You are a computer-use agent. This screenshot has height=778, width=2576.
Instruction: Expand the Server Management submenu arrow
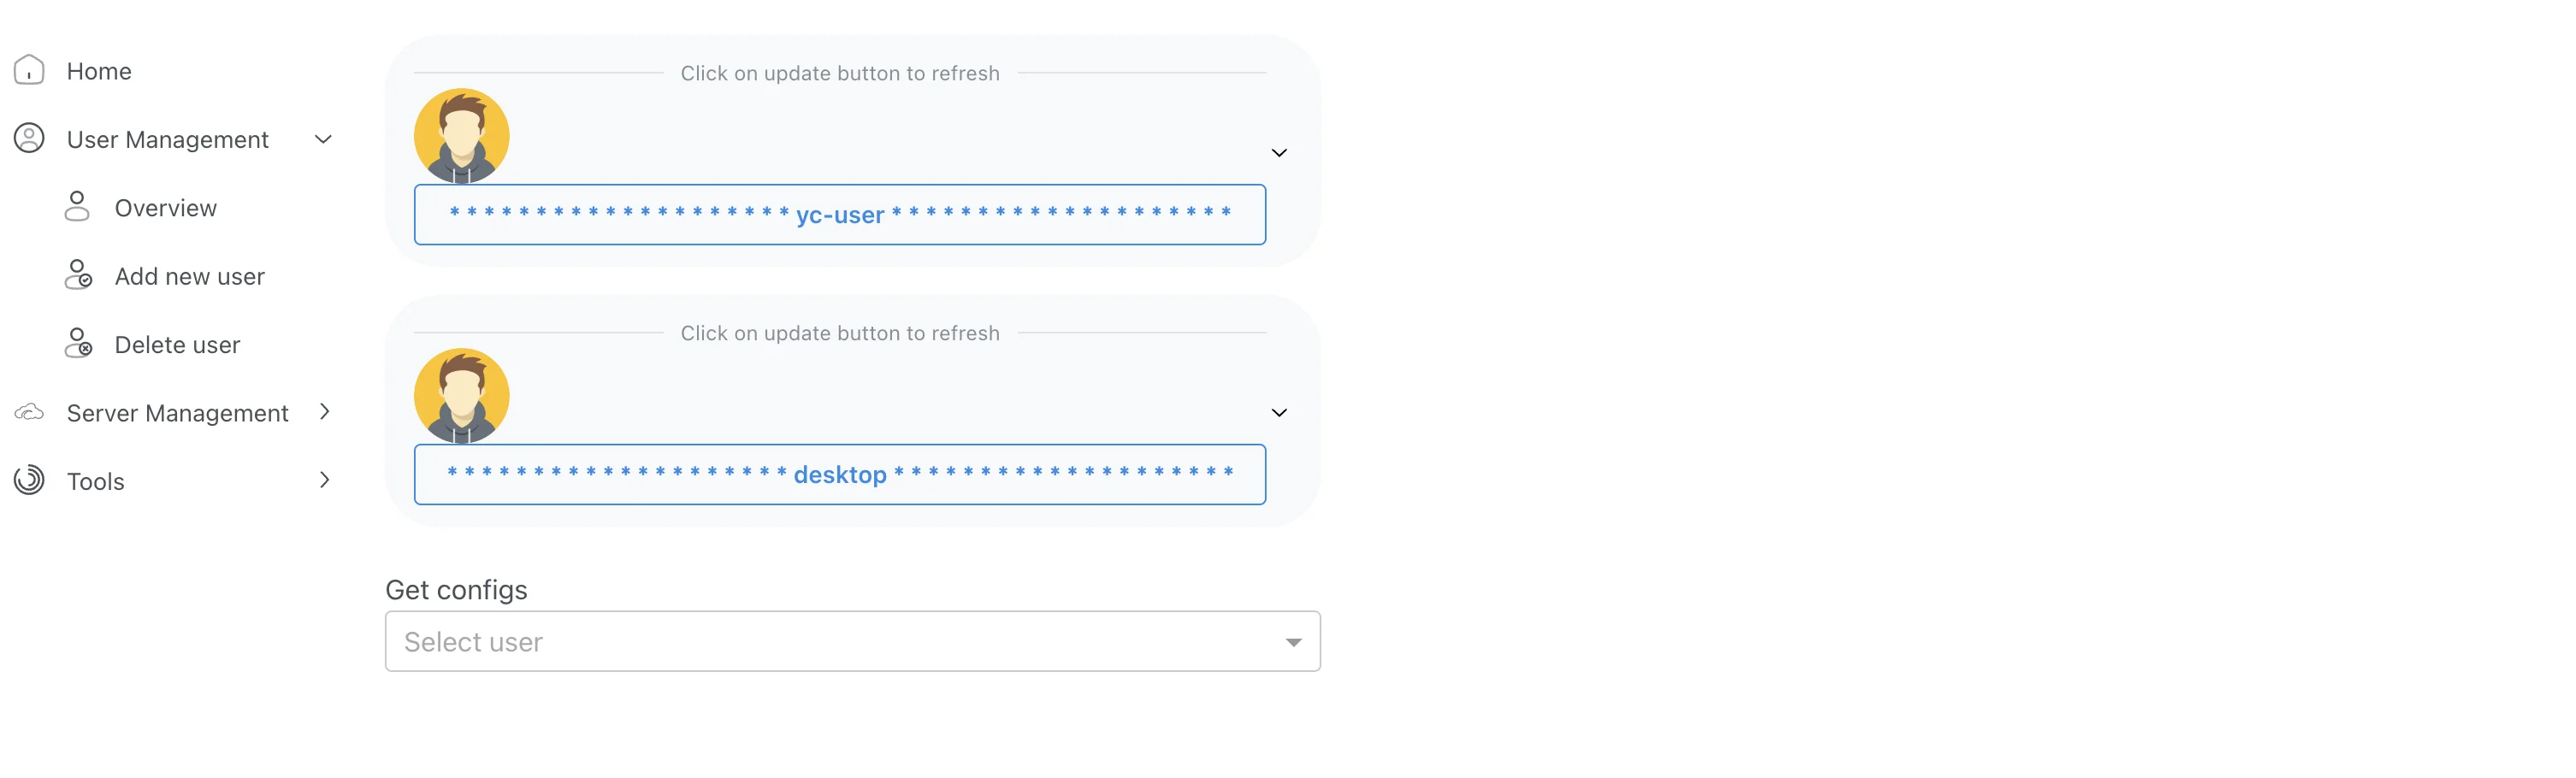pyautogui.click(x=324, y=412)
